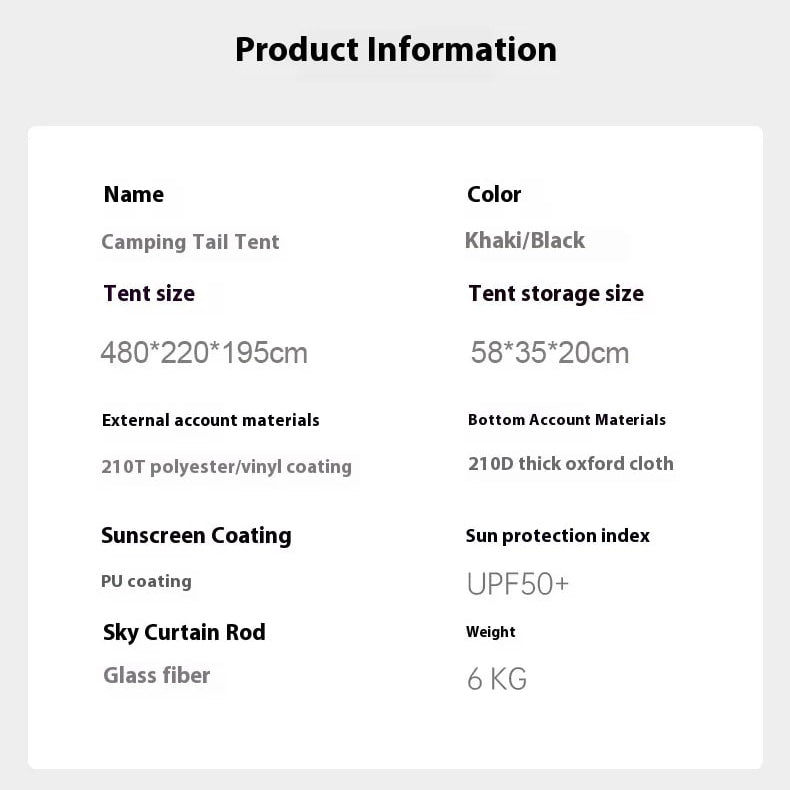Click the Tent storage size label

(x=556, y=293)
